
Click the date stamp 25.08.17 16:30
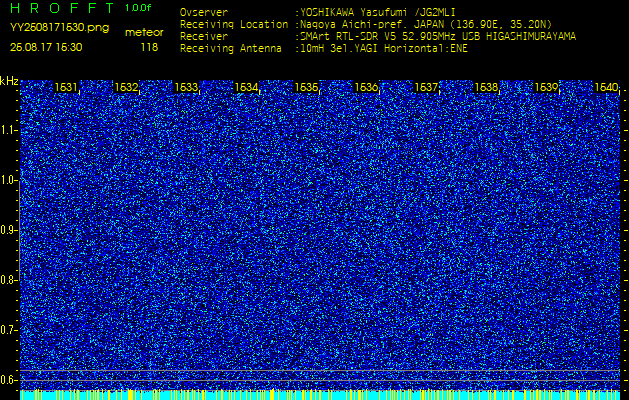coord(46,47)
